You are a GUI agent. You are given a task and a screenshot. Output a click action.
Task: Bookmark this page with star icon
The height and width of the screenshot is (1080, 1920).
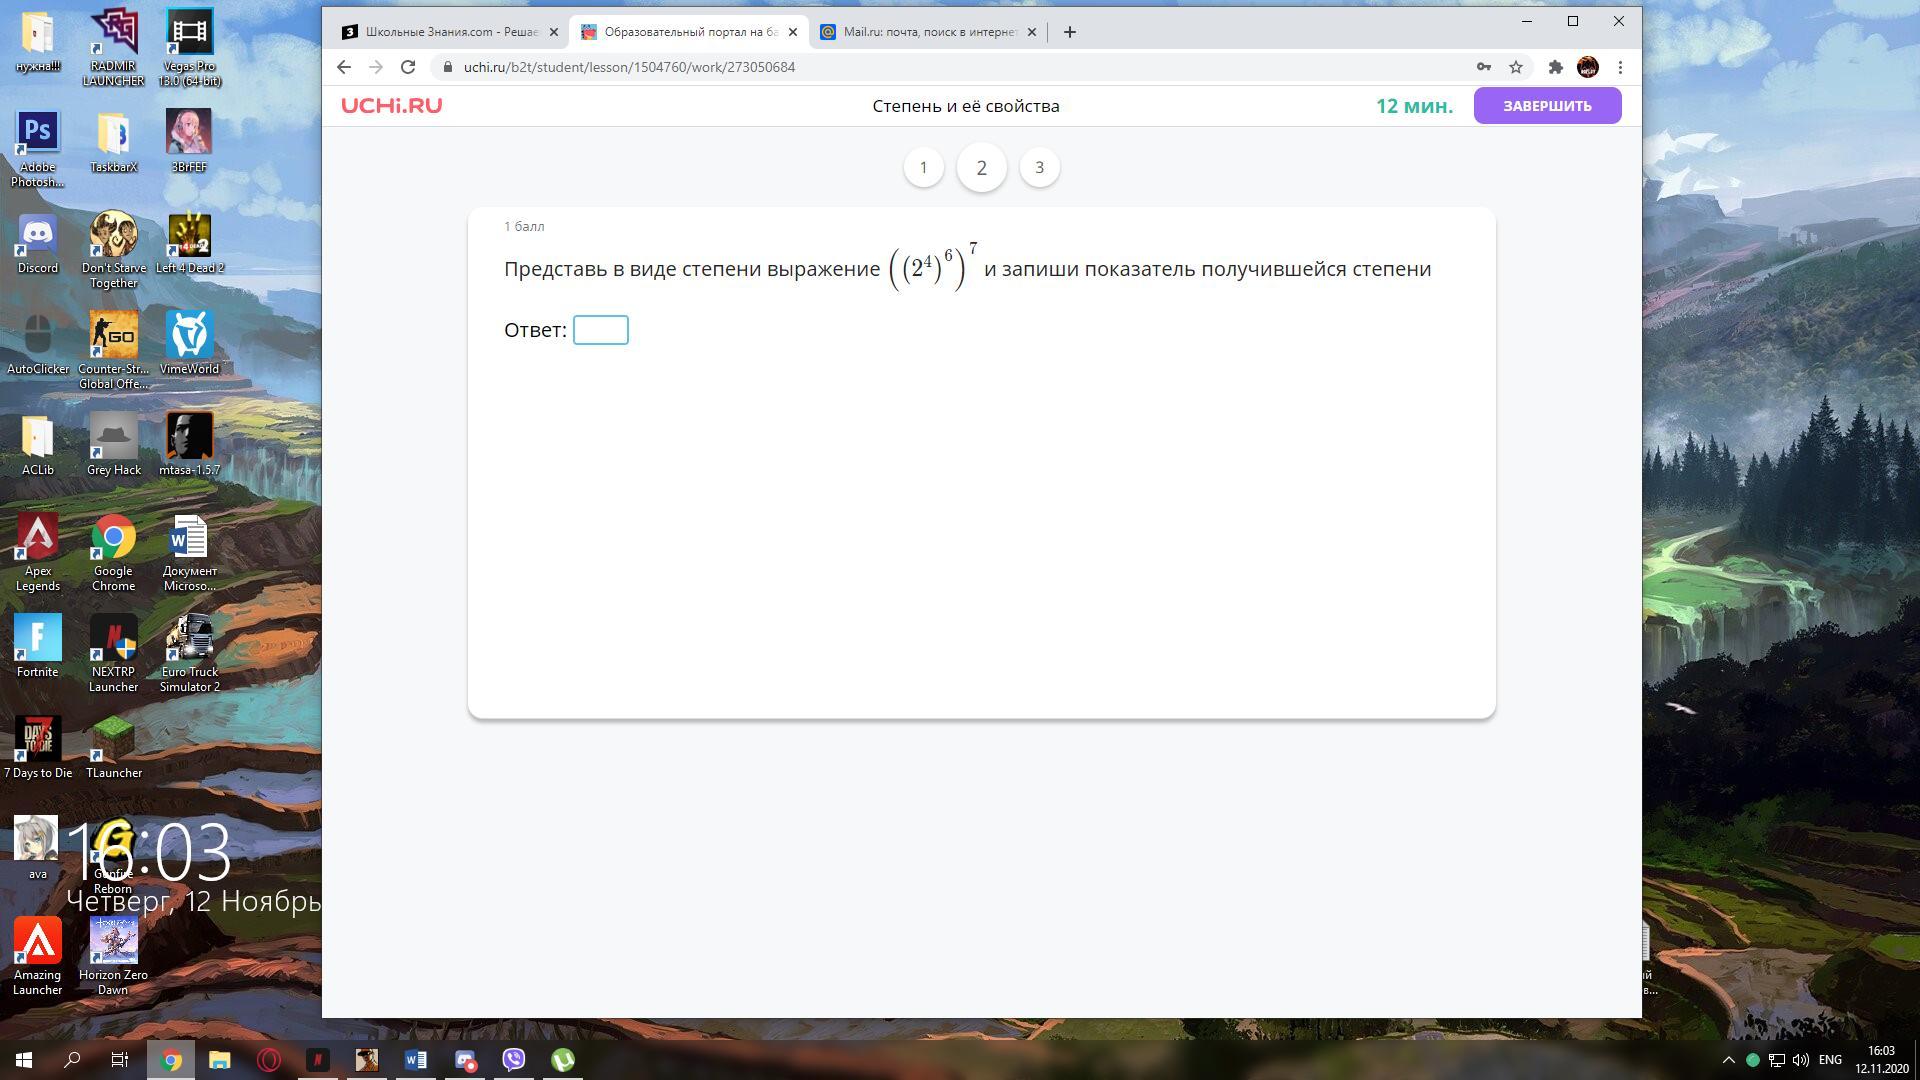click(1516, 67)
